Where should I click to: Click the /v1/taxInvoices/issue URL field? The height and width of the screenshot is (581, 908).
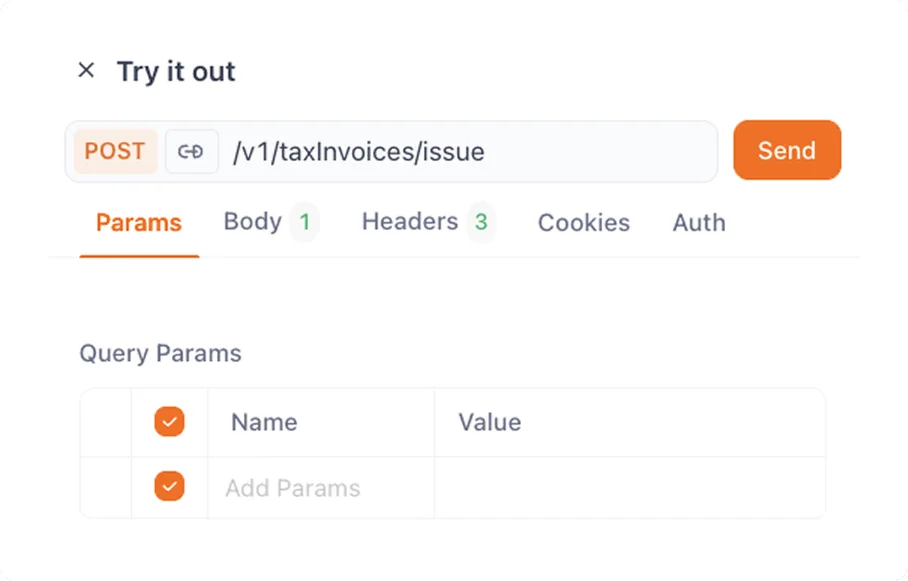470,152
